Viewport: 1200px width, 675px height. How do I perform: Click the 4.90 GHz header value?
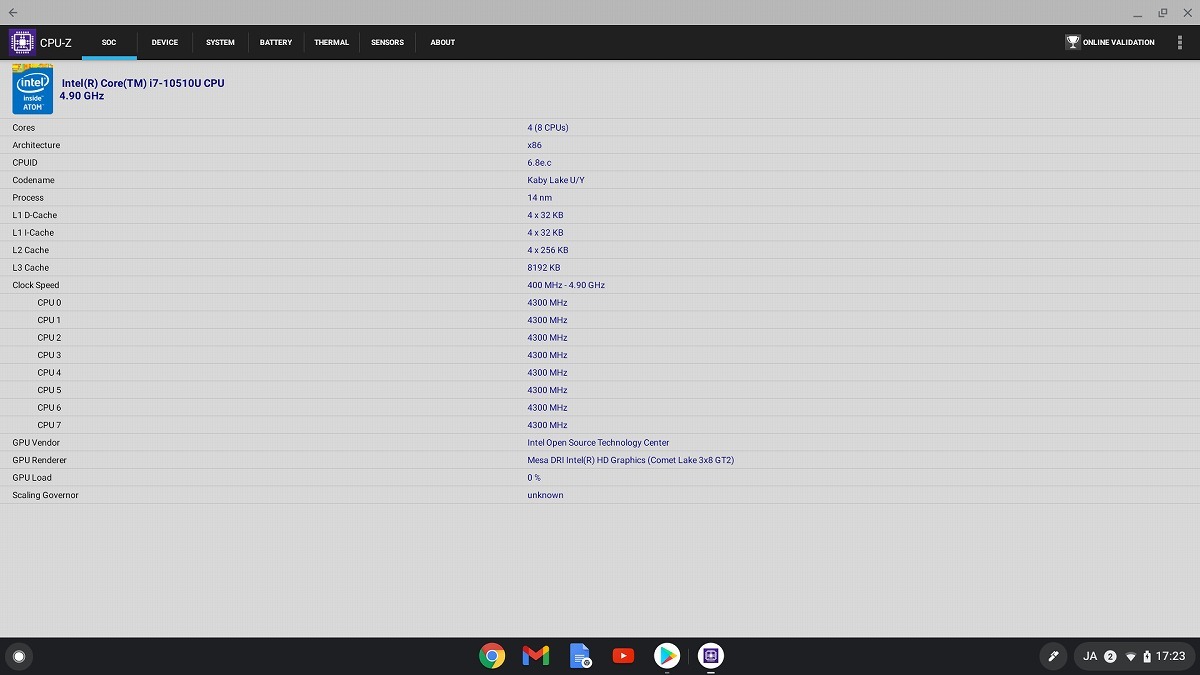click(x=82, y=96)
